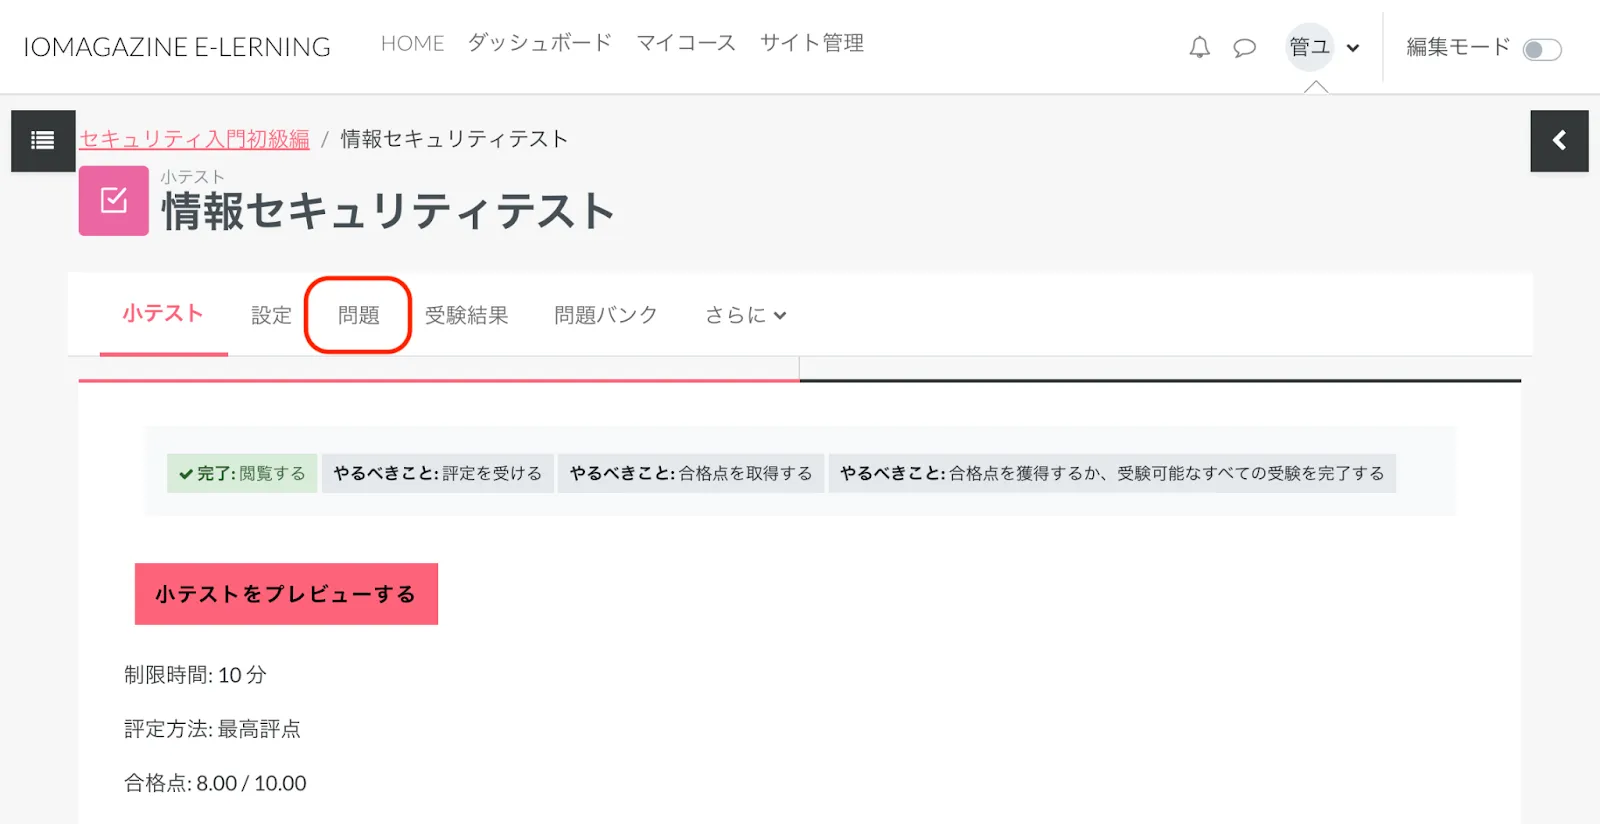
Task: Open the messaging speech bubble icon
Action: click(1244, 47)
